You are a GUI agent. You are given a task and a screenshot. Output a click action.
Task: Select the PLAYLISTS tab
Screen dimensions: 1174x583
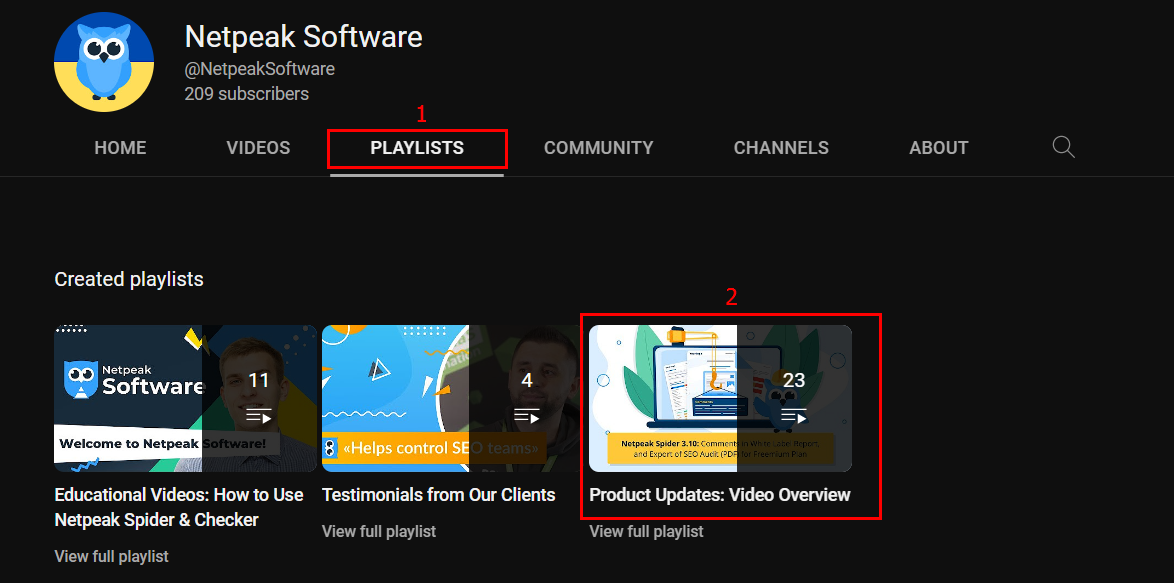(x=417, y=148)
